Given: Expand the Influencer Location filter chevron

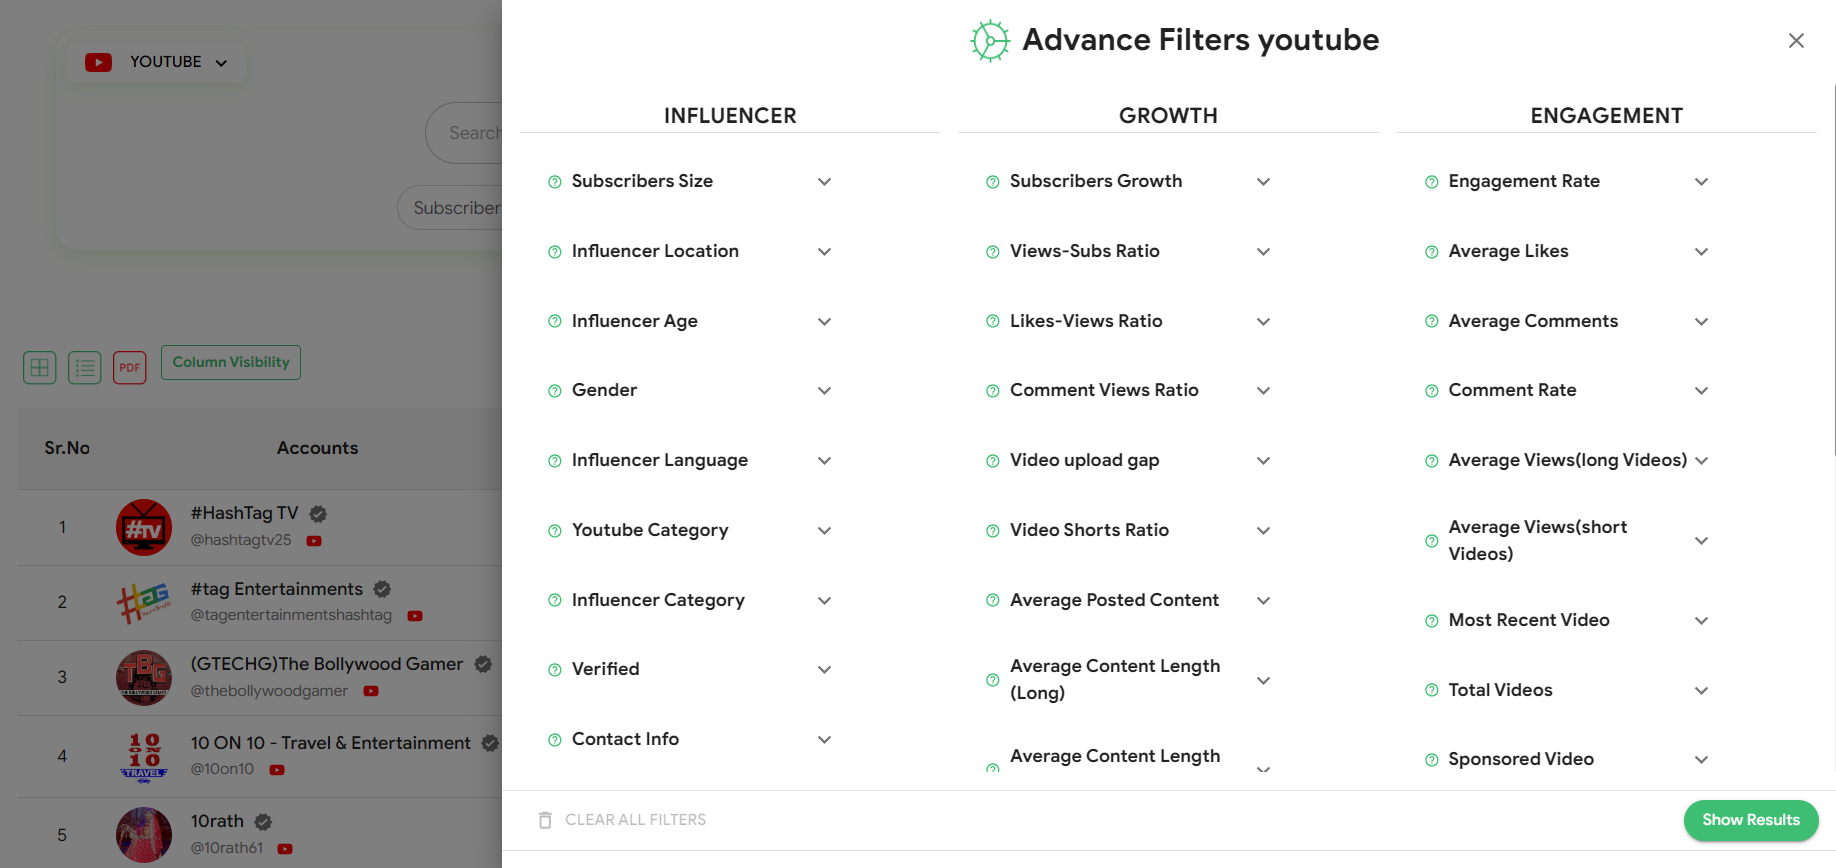Looking at the screenshot, I should [824, 252].
